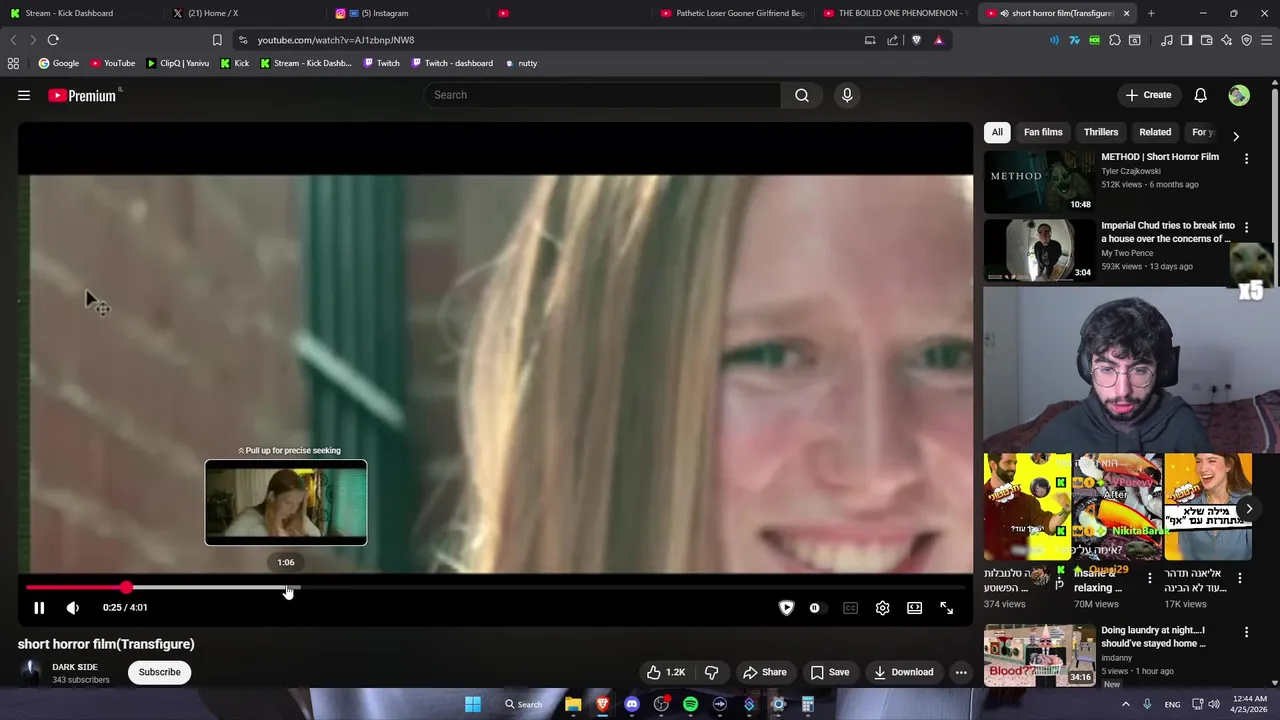
Task: Save video to playlist
Action: 830,672
